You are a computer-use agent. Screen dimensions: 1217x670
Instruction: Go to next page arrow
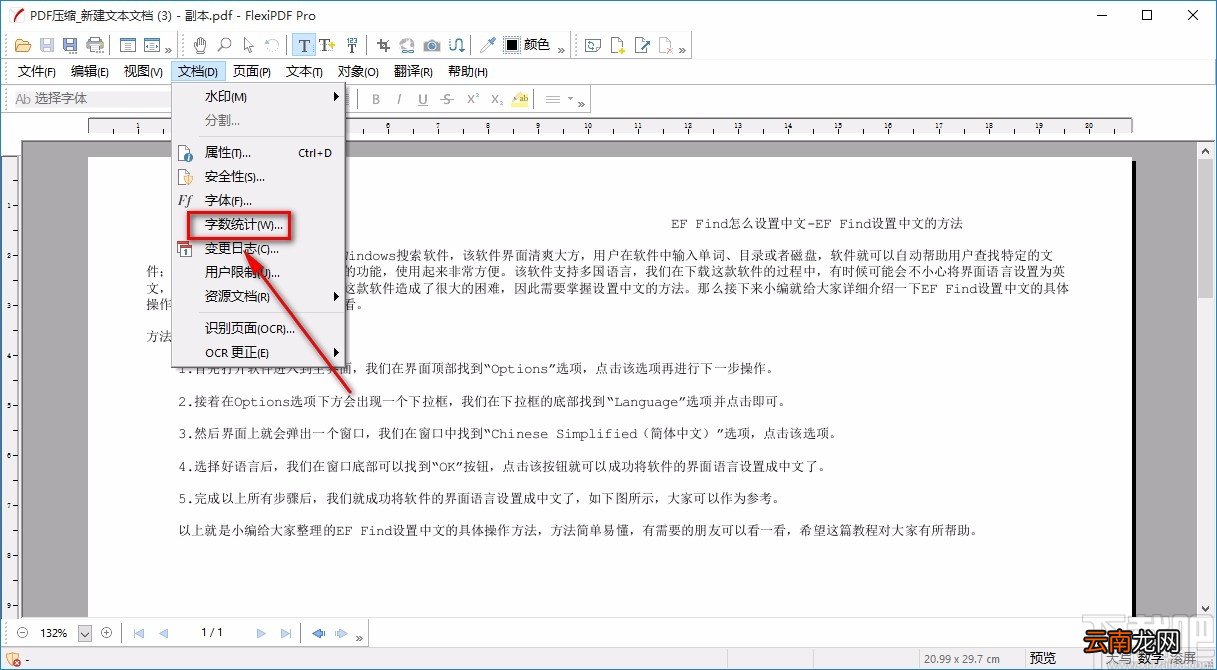pos(262,633)
